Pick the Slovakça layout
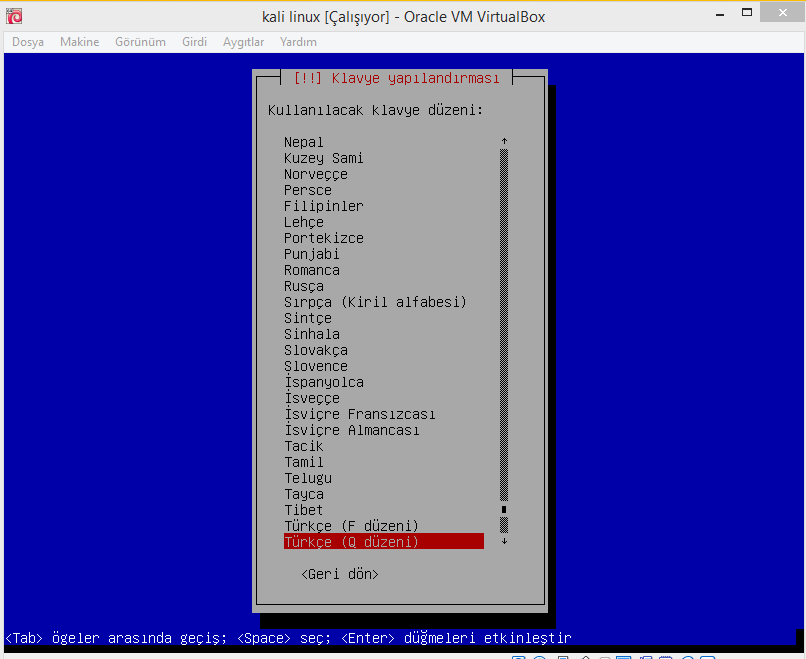The image size is (806, 659). [x=316, y=350]
